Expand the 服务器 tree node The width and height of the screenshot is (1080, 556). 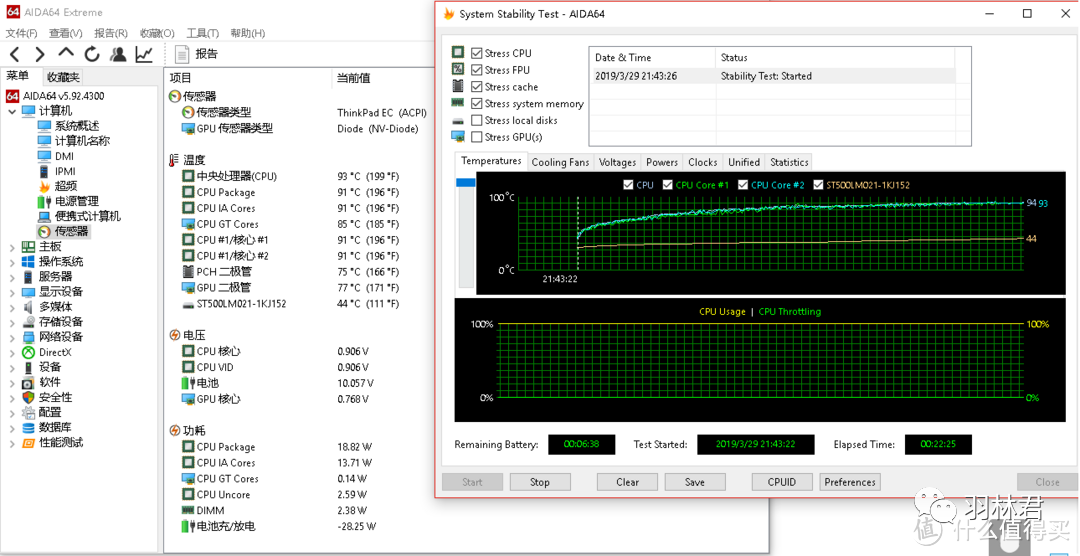(x=12, y=277)
